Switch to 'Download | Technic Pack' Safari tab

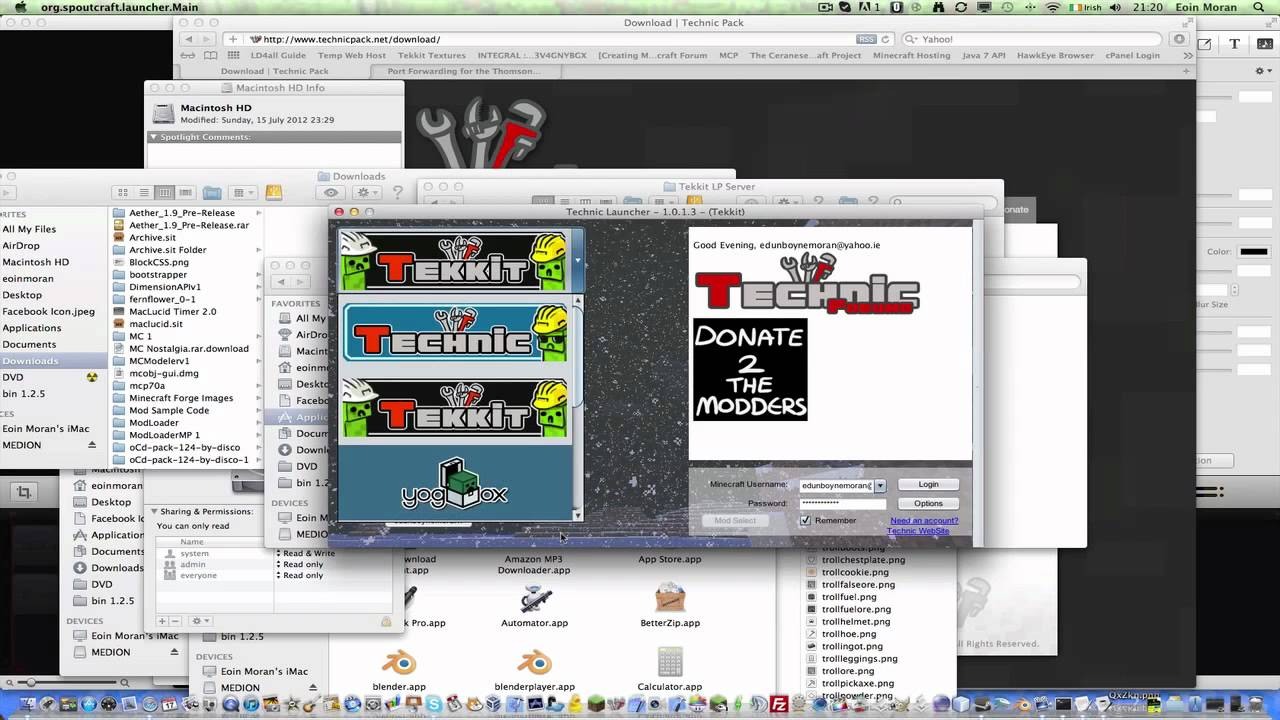click(274, 71)
